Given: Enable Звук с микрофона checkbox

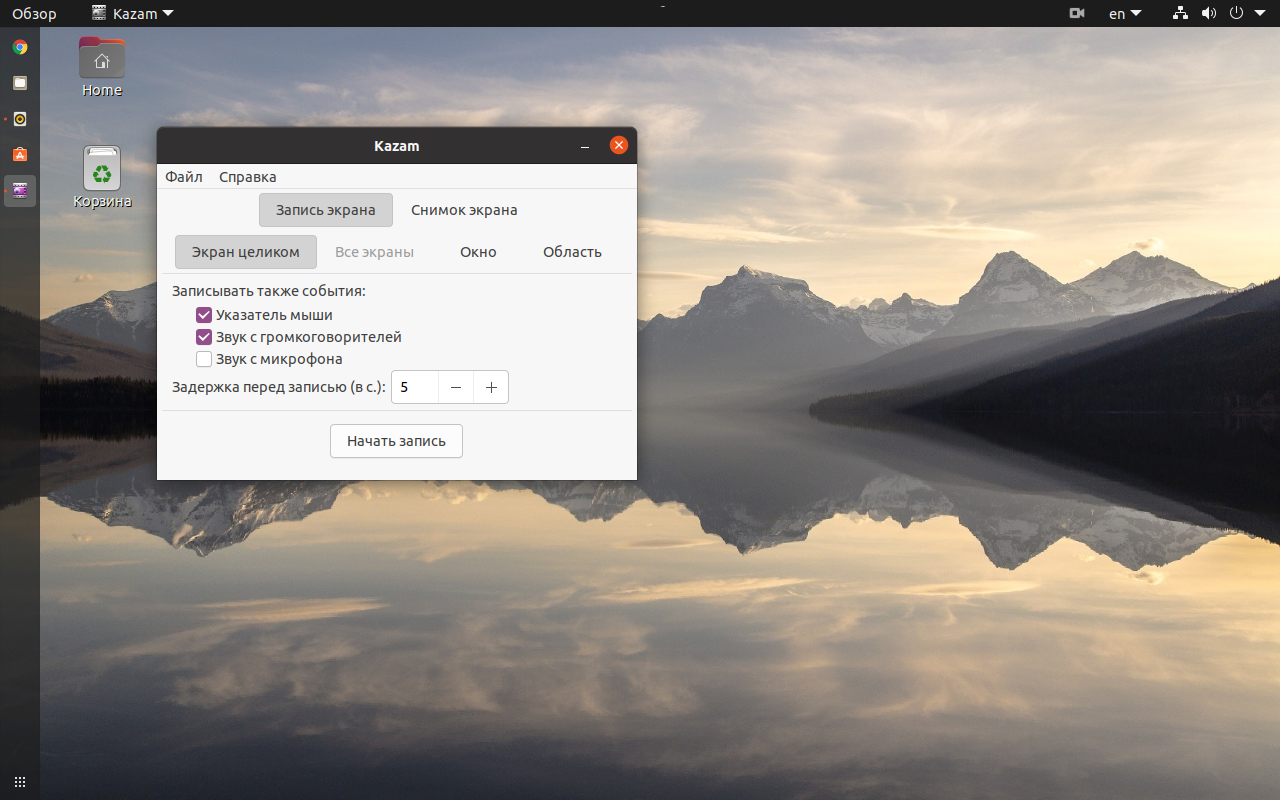Looking at the screenshot, I should pos(204,359).
